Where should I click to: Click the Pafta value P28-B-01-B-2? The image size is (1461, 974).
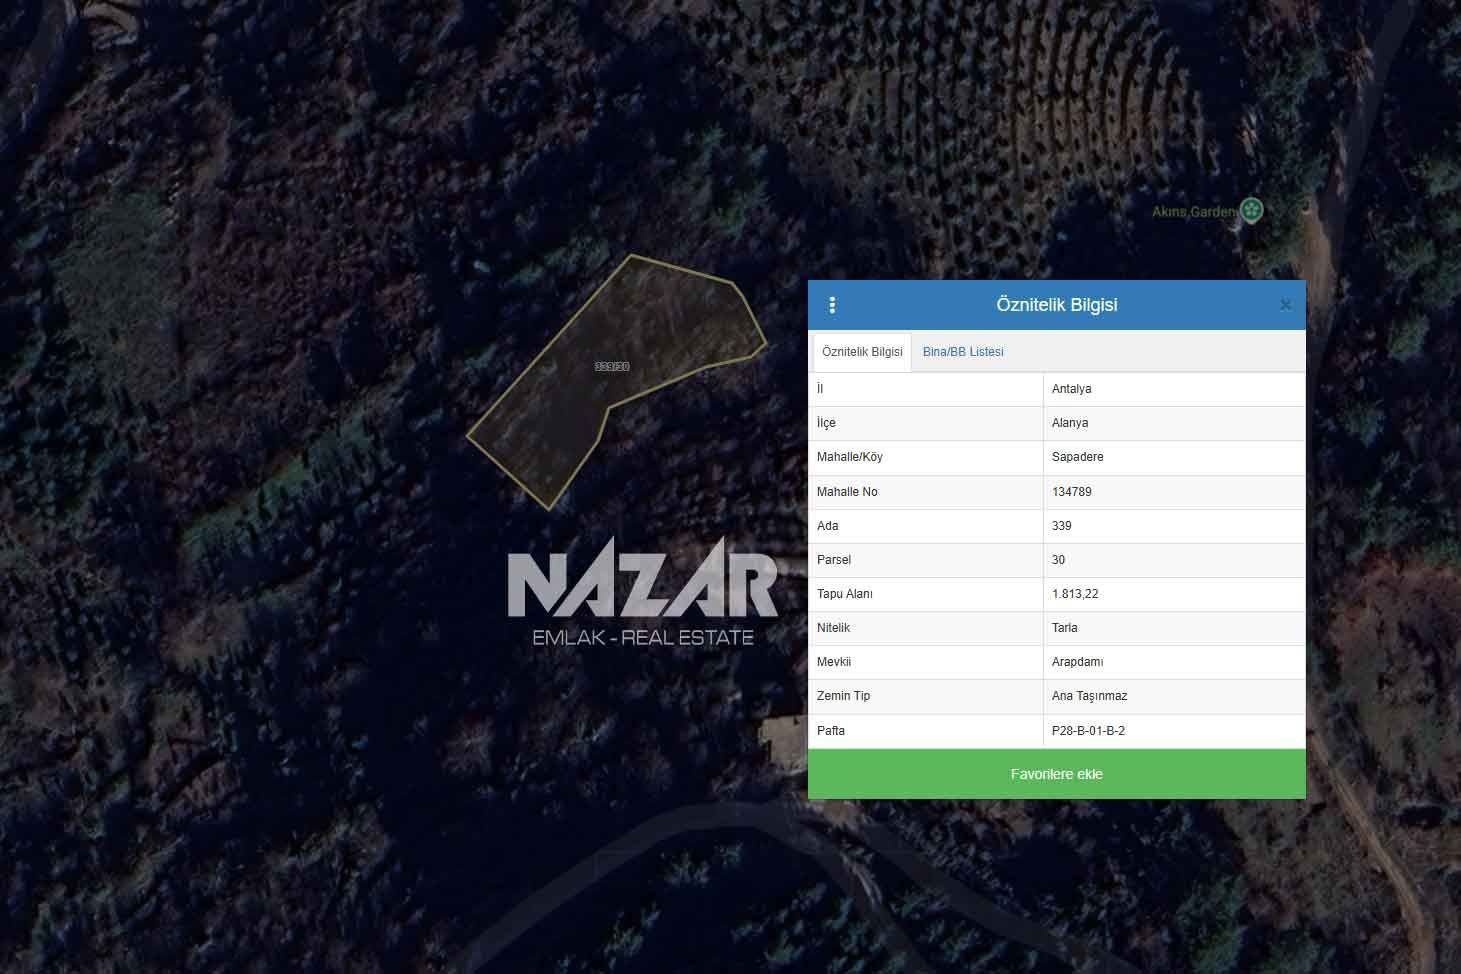(x=1088, y=731)
